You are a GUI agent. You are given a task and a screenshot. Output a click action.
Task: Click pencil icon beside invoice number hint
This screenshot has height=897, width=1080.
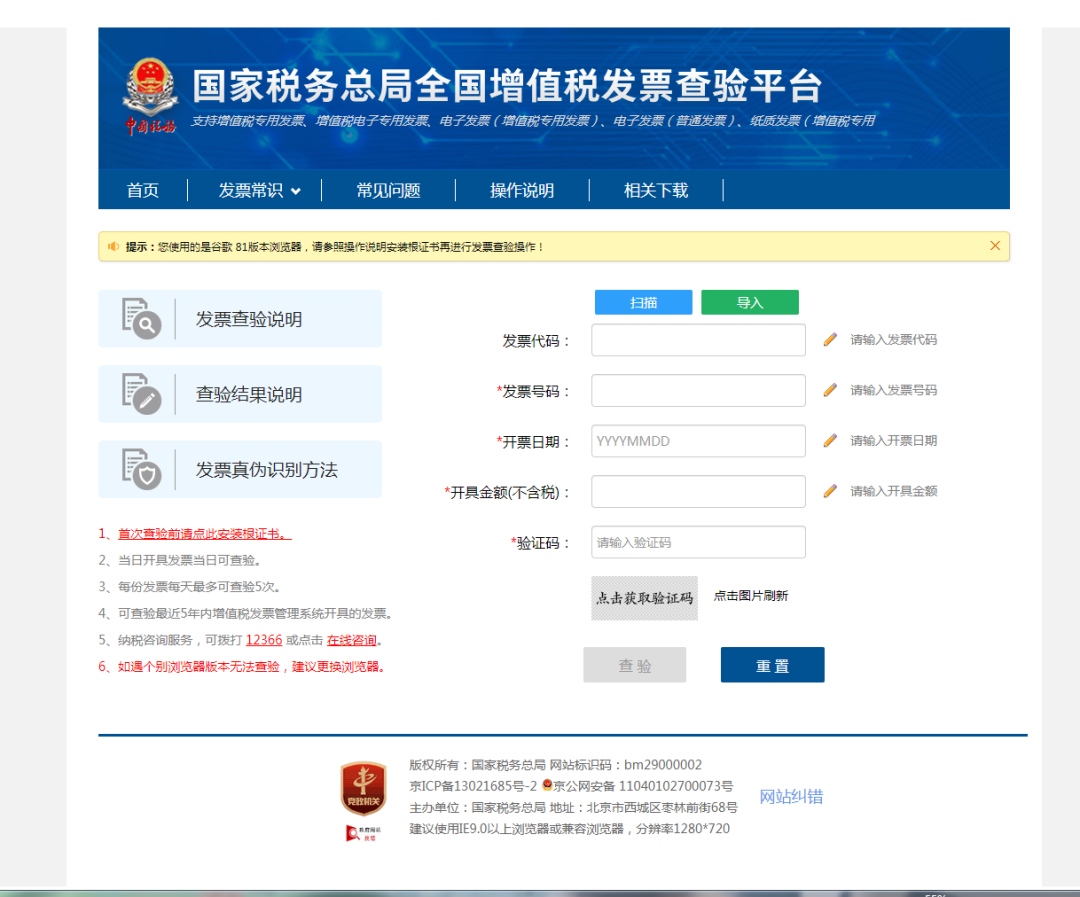point(831,390)
